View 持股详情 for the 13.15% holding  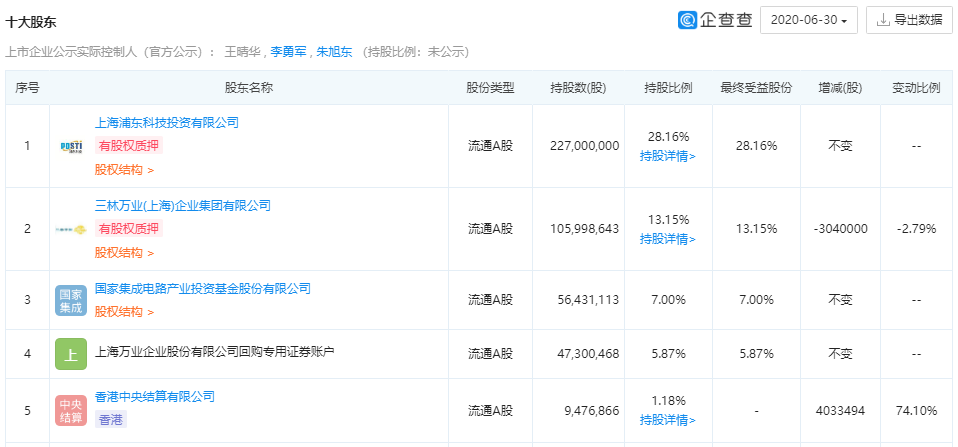[x=668, y=239]
